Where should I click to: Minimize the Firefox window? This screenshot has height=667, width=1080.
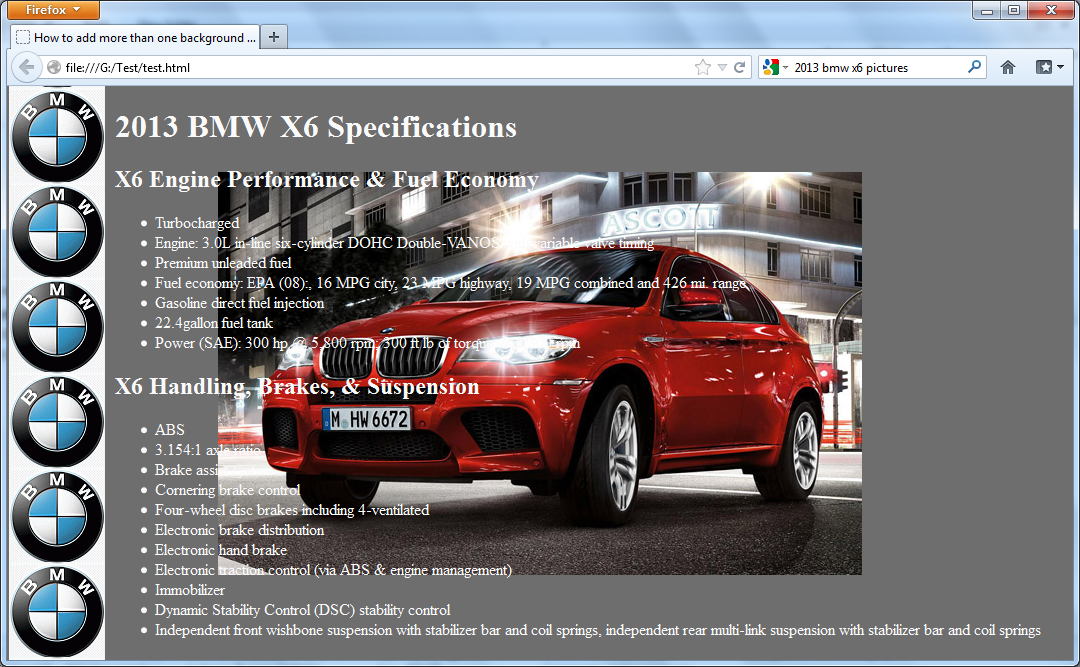[987, 10]
